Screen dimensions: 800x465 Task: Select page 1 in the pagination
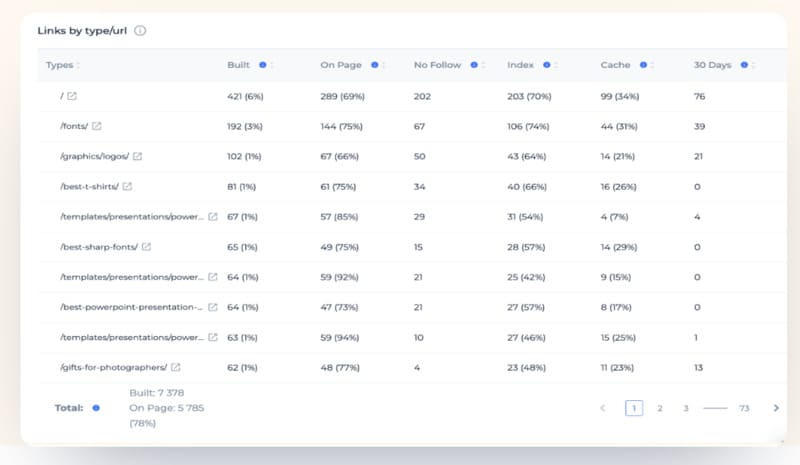coord(634,408)
